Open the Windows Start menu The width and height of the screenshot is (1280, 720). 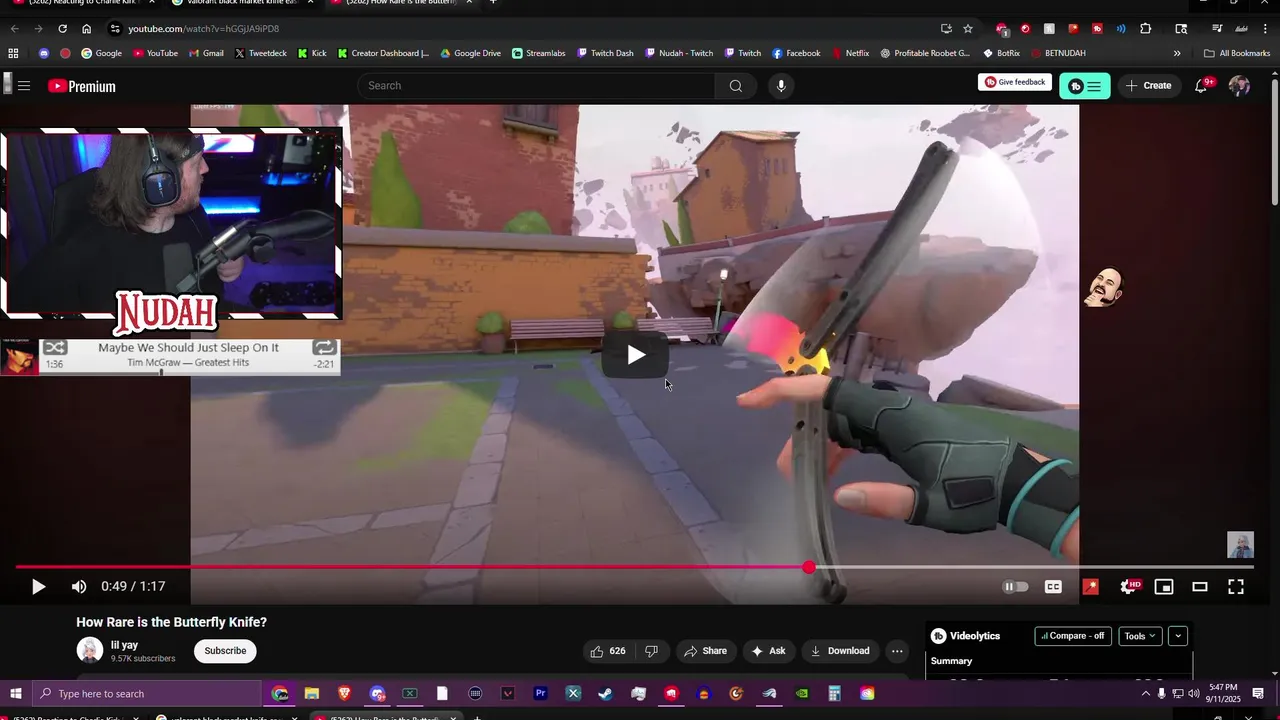[x=15, y=694]
